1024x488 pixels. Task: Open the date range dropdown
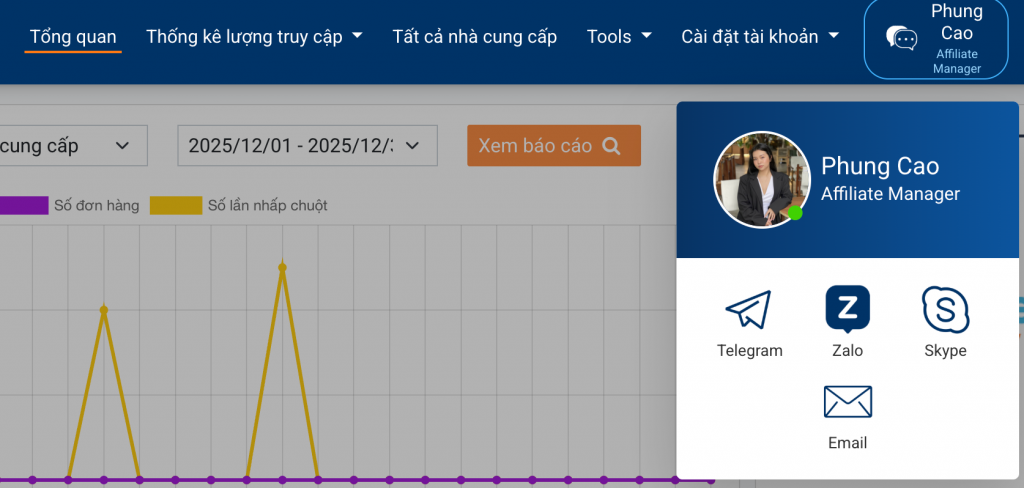point(307,146)
